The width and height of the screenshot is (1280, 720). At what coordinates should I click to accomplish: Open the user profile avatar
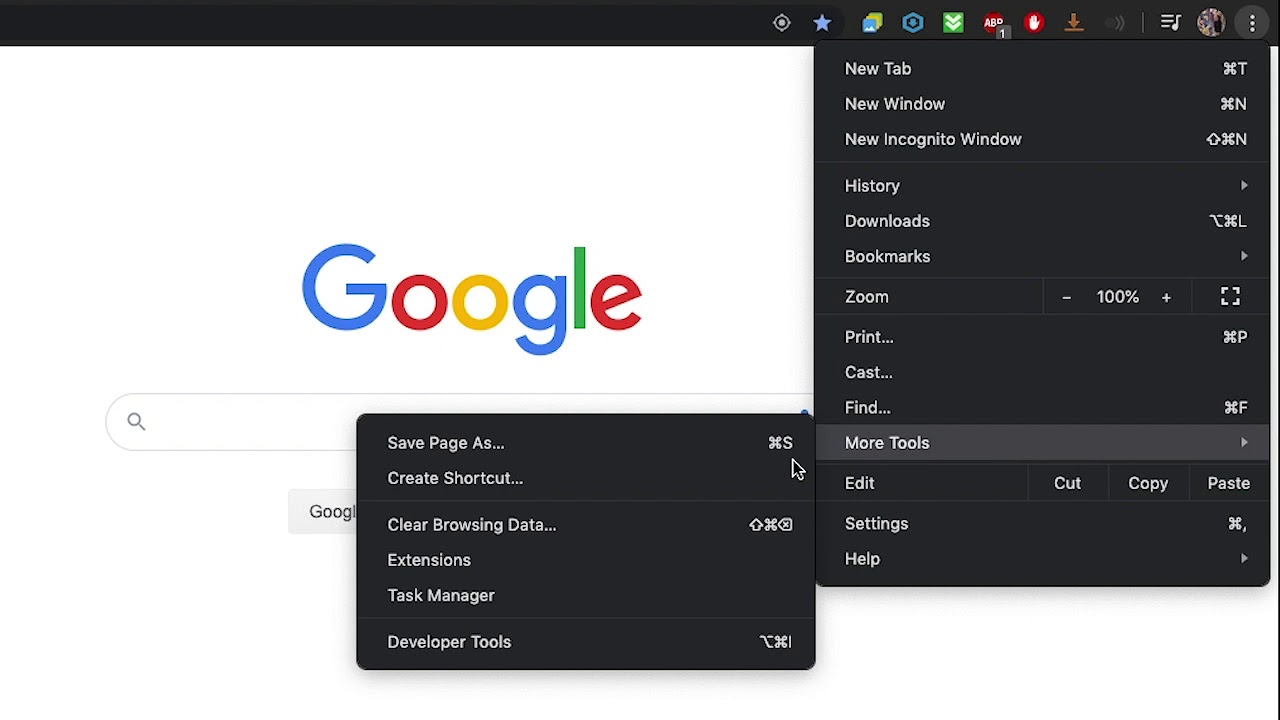coord(1211,23)
